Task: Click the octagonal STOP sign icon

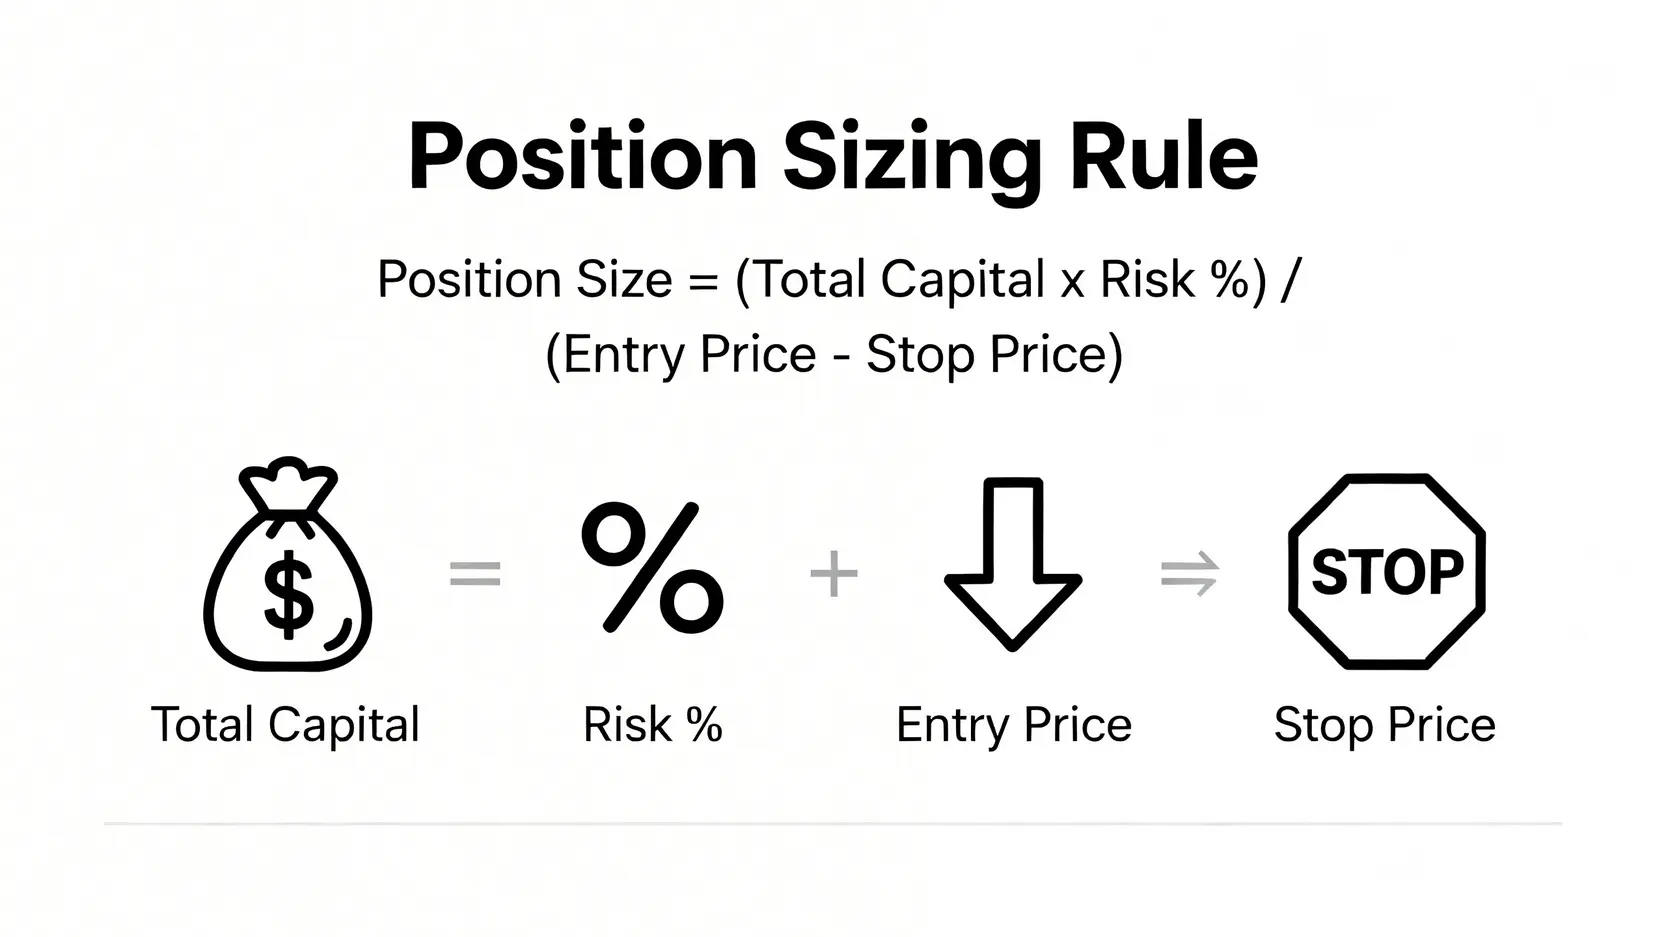Action: tap(1386, 571)
